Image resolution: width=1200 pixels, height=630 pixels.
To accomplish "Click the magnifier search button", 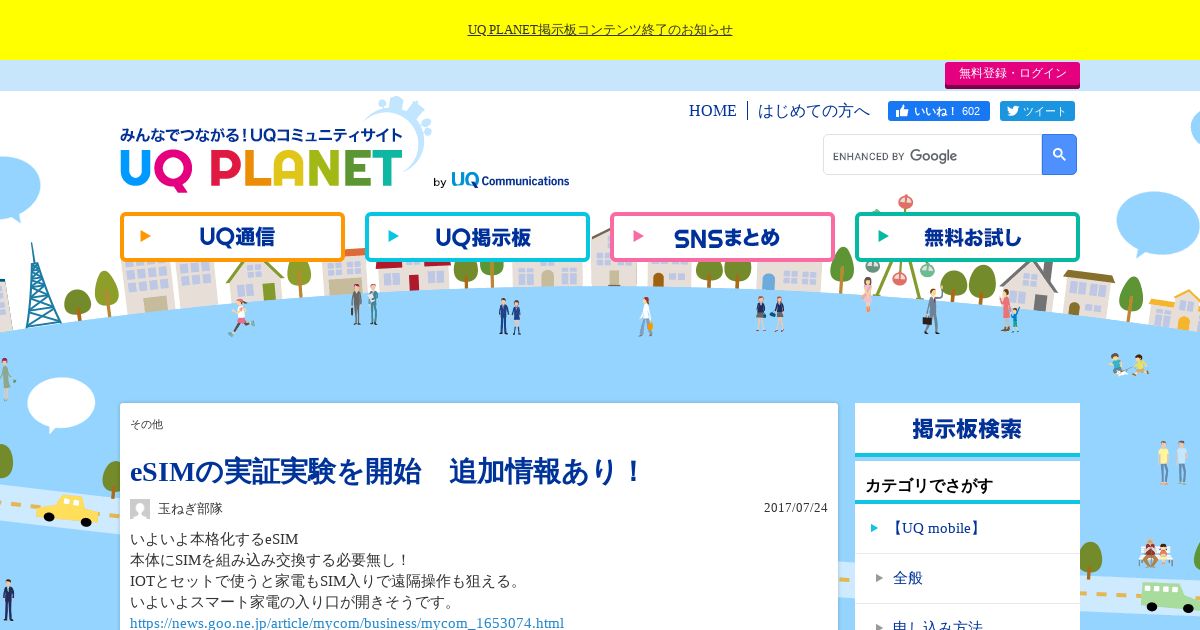I will (x=1059, y=155).
